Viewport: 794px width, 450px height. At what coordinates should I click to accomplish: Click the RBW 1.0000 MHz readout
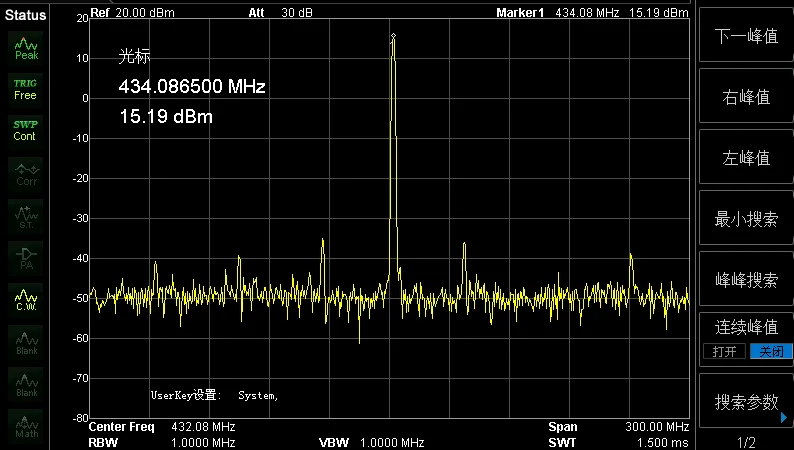coord(162,443)
